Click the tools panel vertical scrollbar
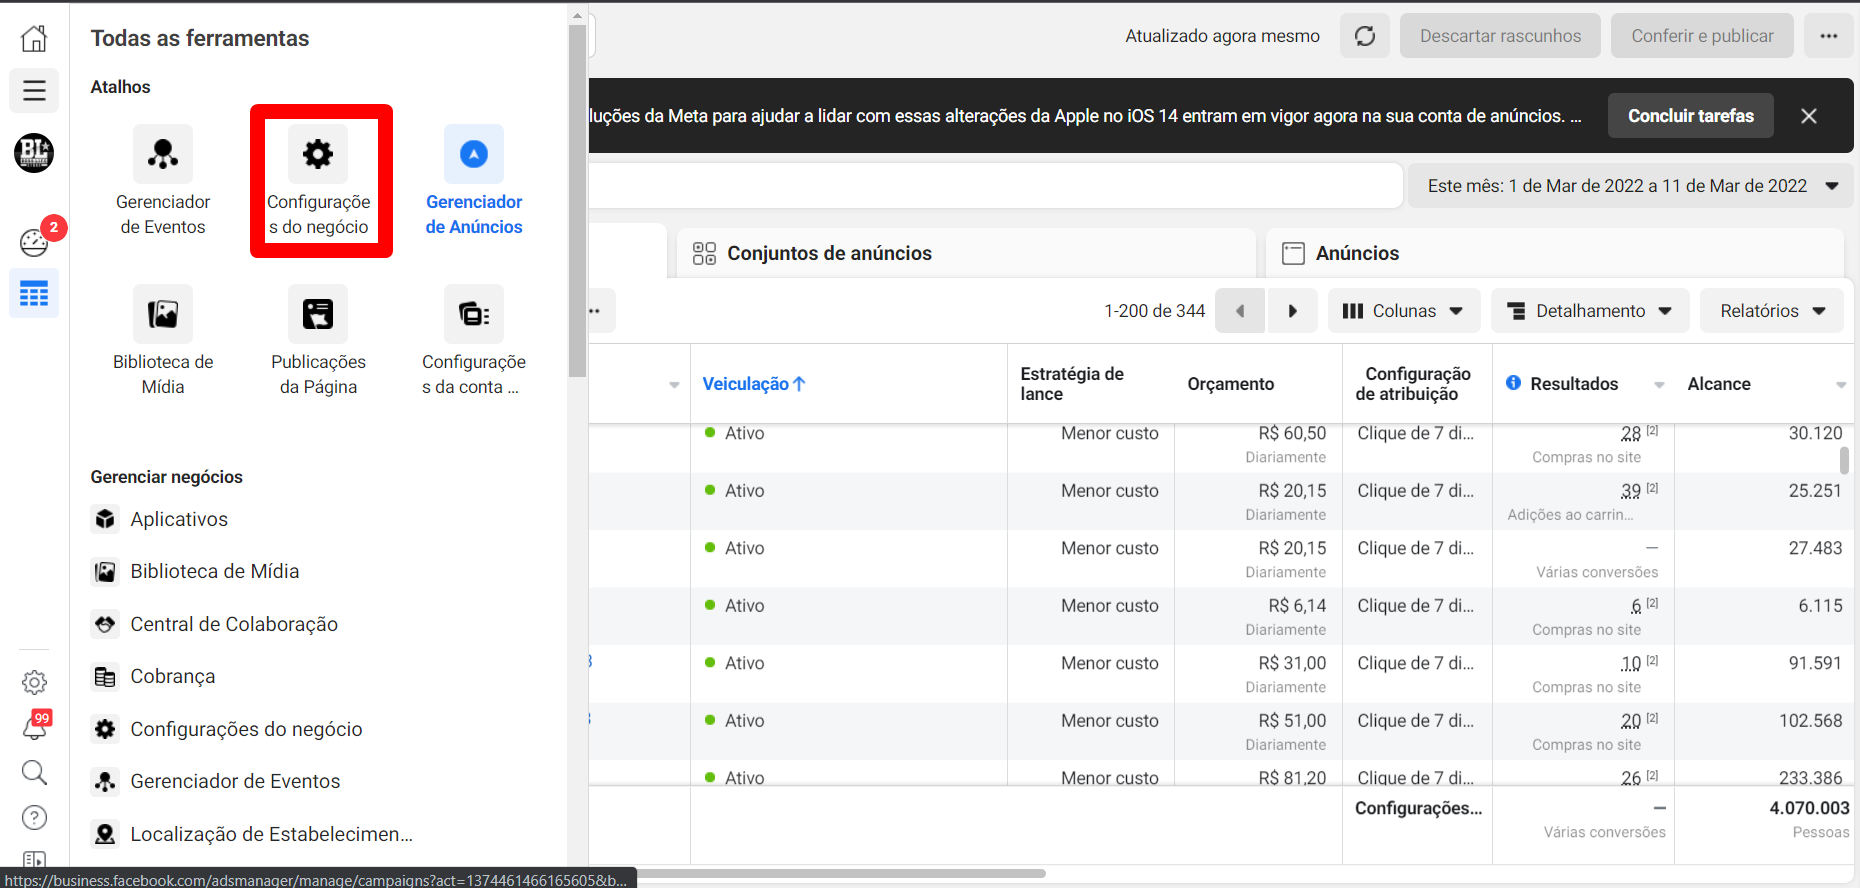Image resolution: width=1860 pixels, height=888 pixels. click(577, 200)
